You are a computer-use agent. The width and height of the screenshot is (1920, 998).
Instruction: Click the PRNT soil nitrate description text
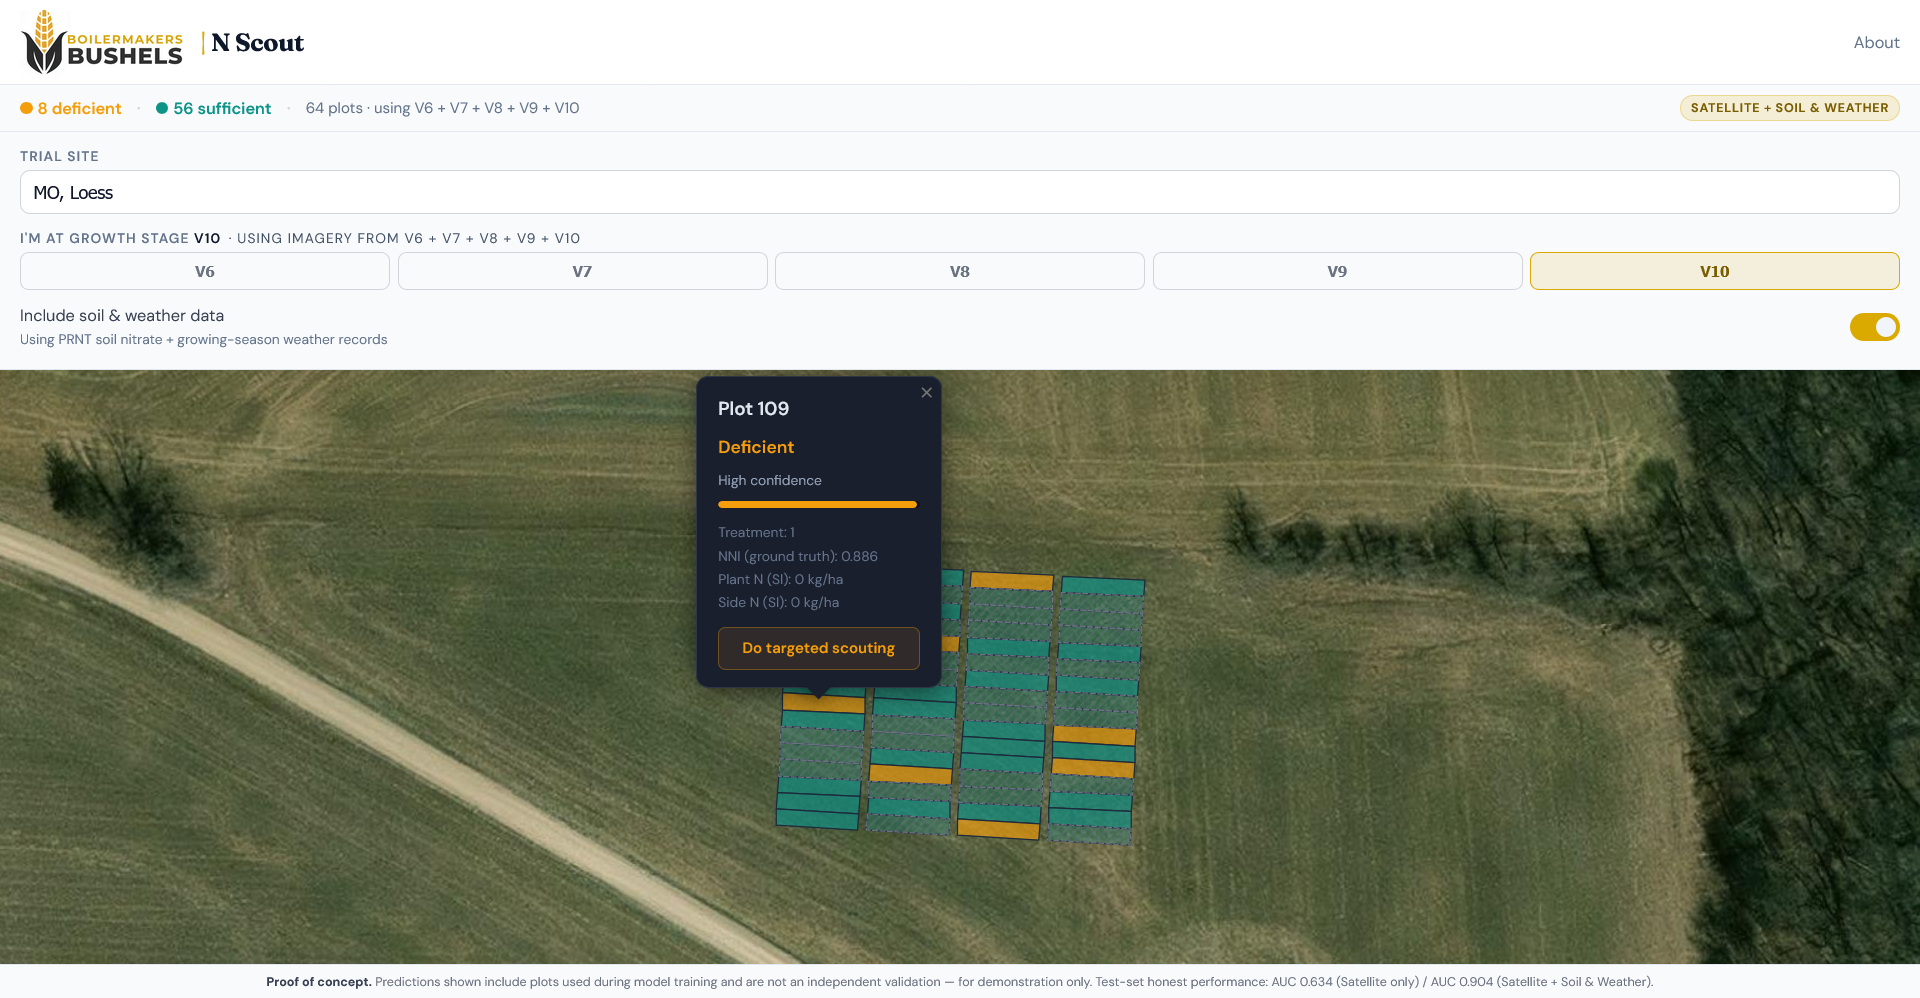tap(203, 340)
